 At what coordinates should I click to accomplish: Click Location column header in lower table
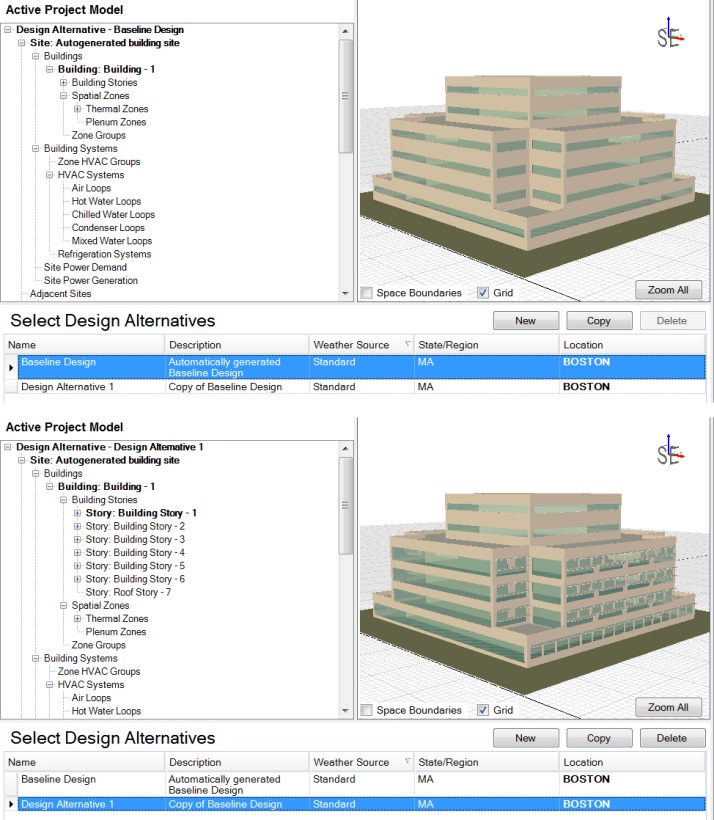(632, 762)
